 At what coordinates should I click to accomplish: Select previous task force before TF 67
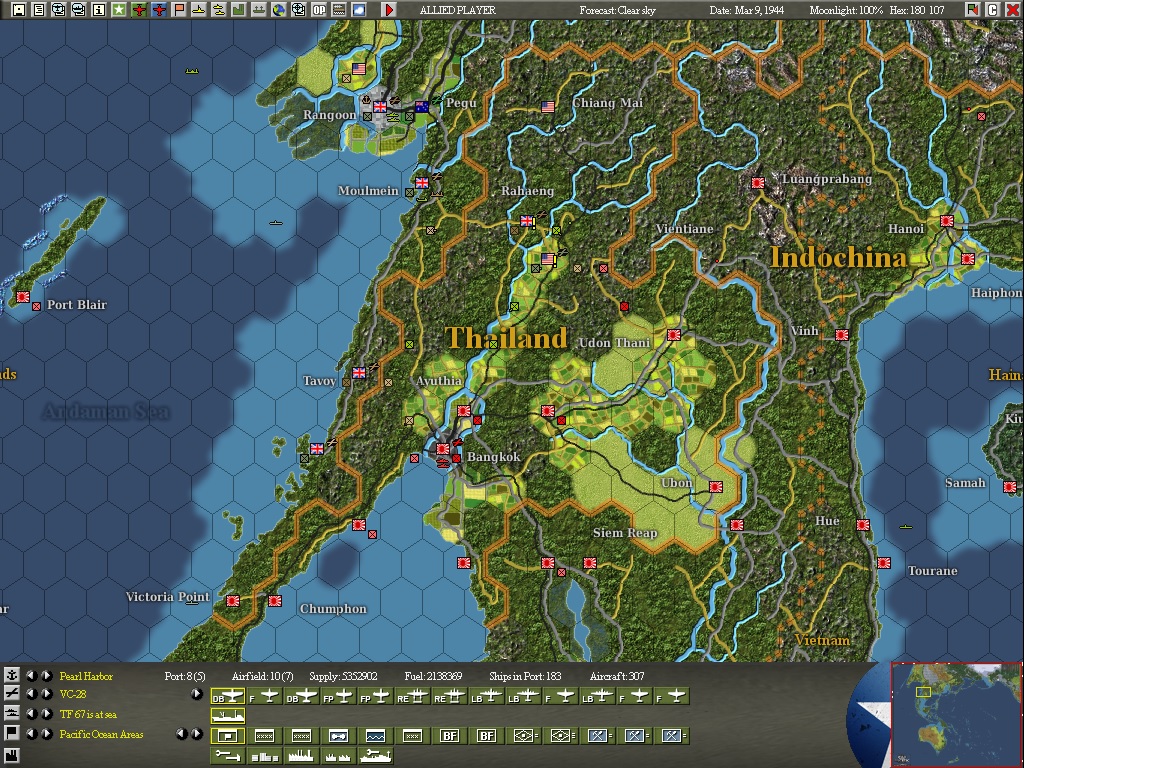[x=31, y=714]
